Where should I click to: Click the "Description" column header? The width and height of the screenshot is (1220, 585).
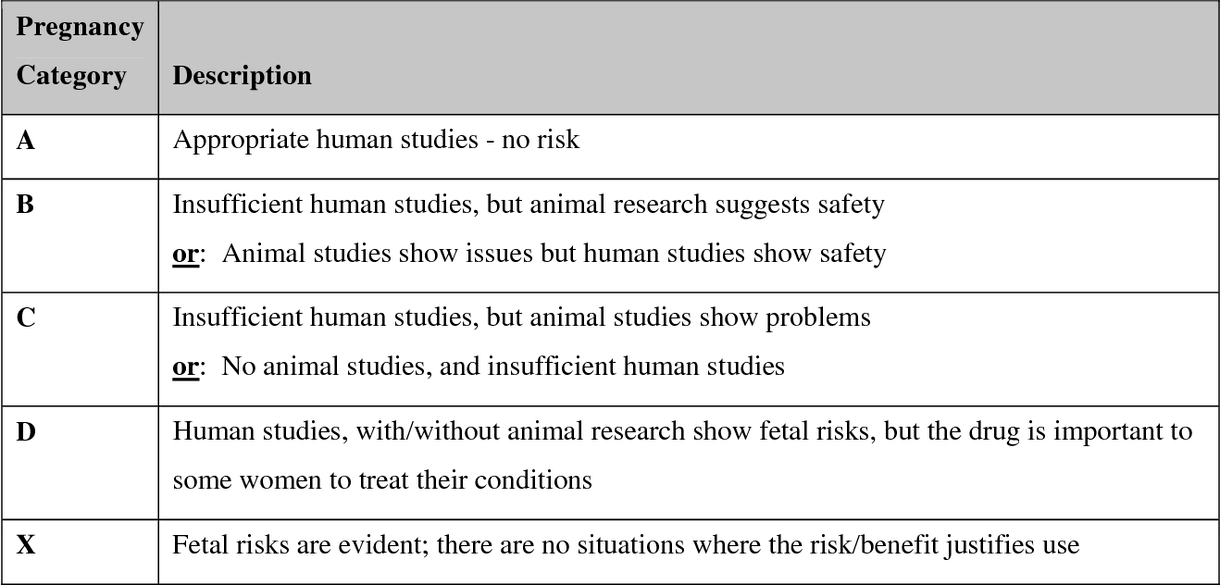tap(242, 76)
